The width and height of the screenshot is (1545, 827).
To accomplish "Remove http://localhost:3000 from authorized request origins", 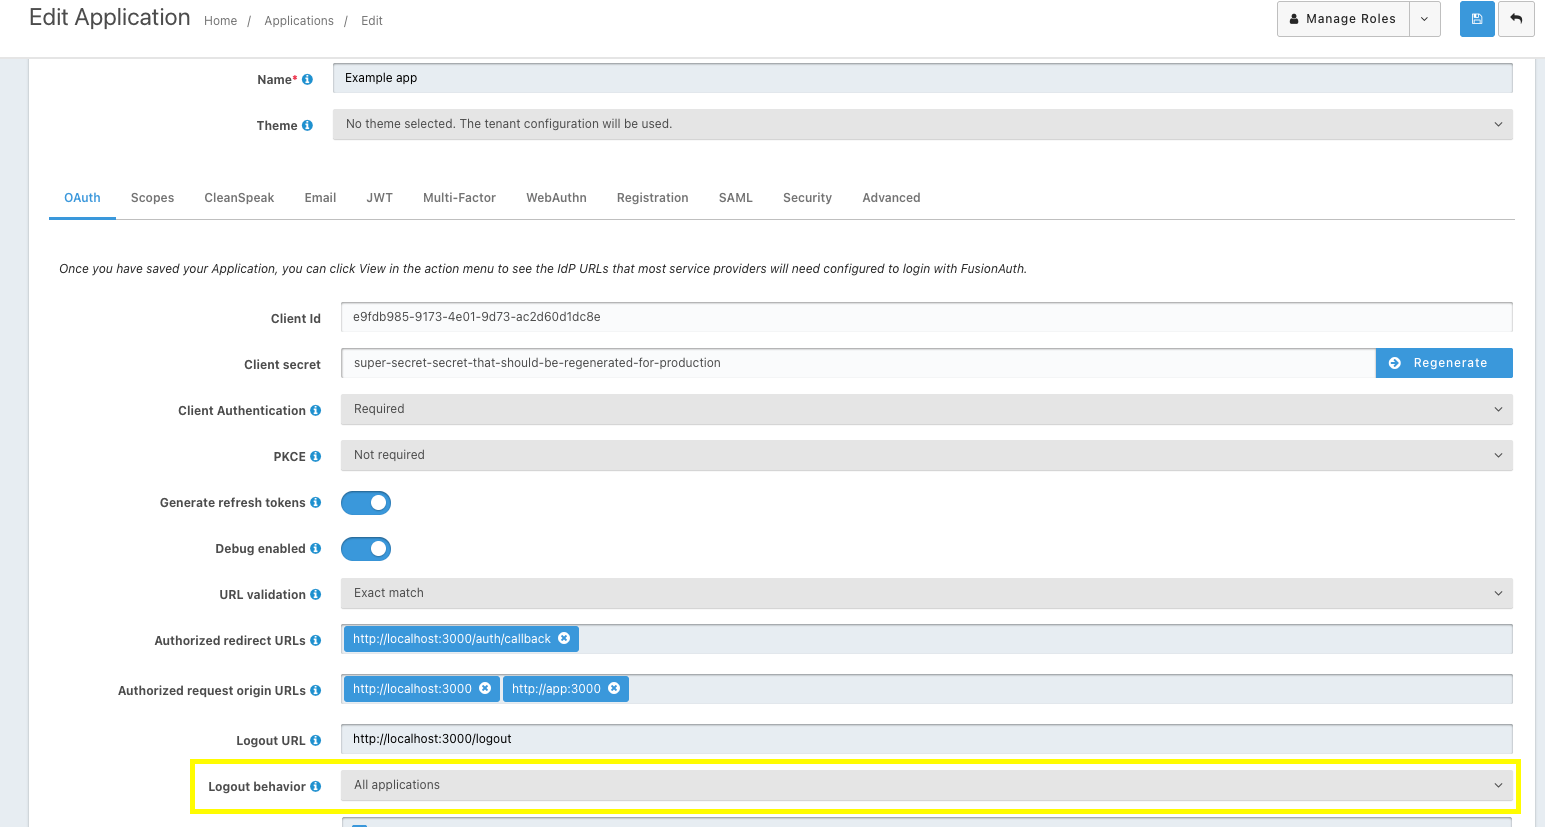I will [485, 688].
